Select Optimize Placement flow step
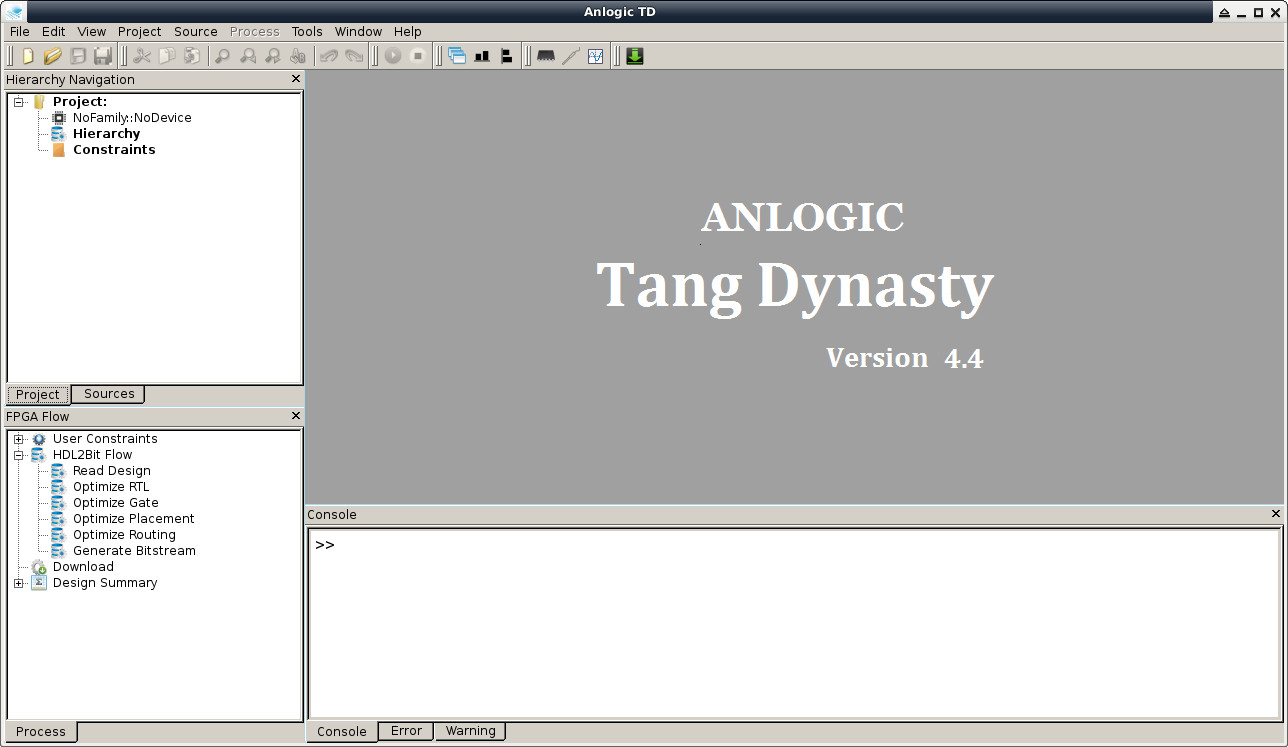1288x747 pixels. tap(134, 519)
